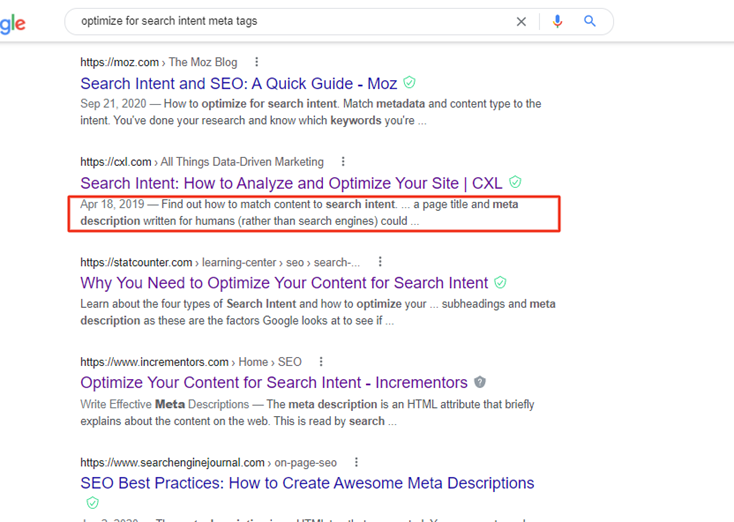Open three-dot menu for cxl.com result

344,162
